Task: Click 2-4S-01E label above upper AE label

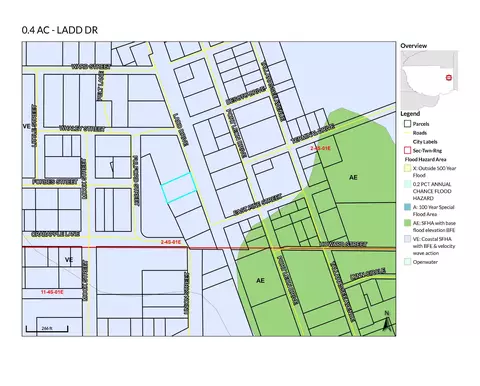Action: click(320, 148)
